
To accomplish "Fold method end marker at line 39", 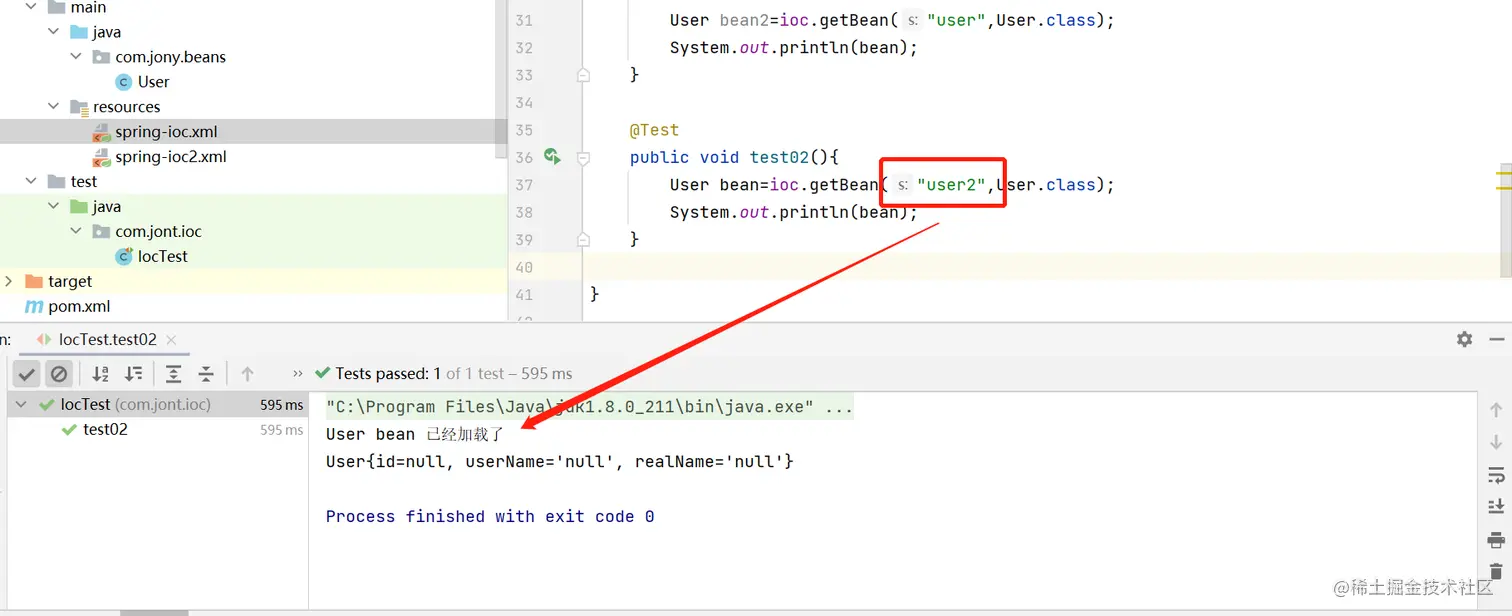I will click(583, 240).
